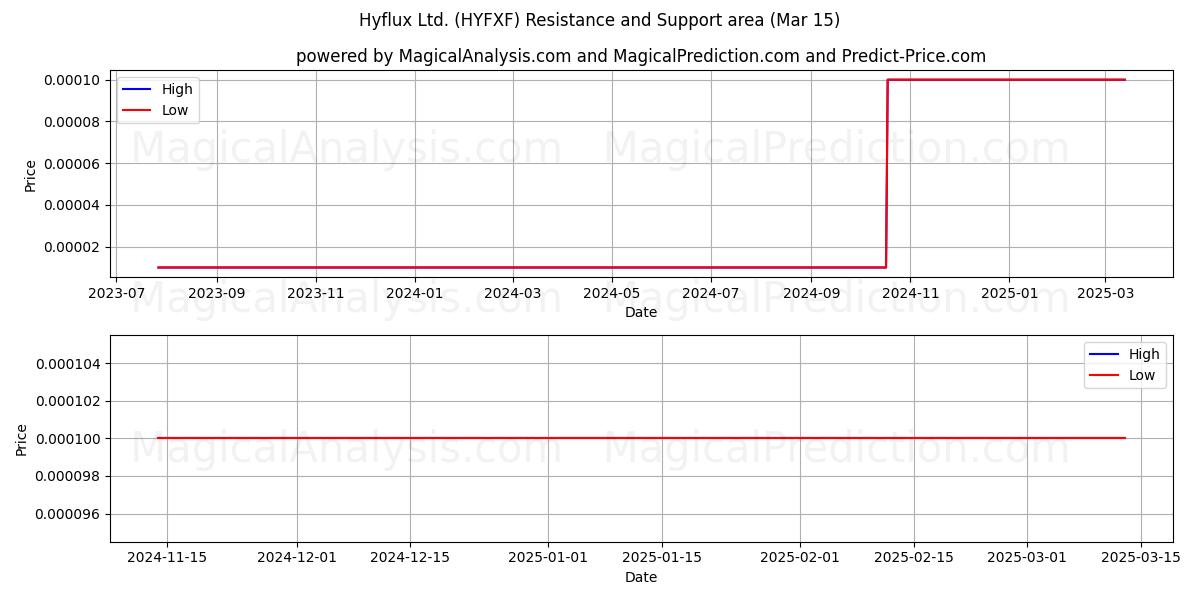
Task: Click the top chart date label 2023-09
Action: coord(217,294)
